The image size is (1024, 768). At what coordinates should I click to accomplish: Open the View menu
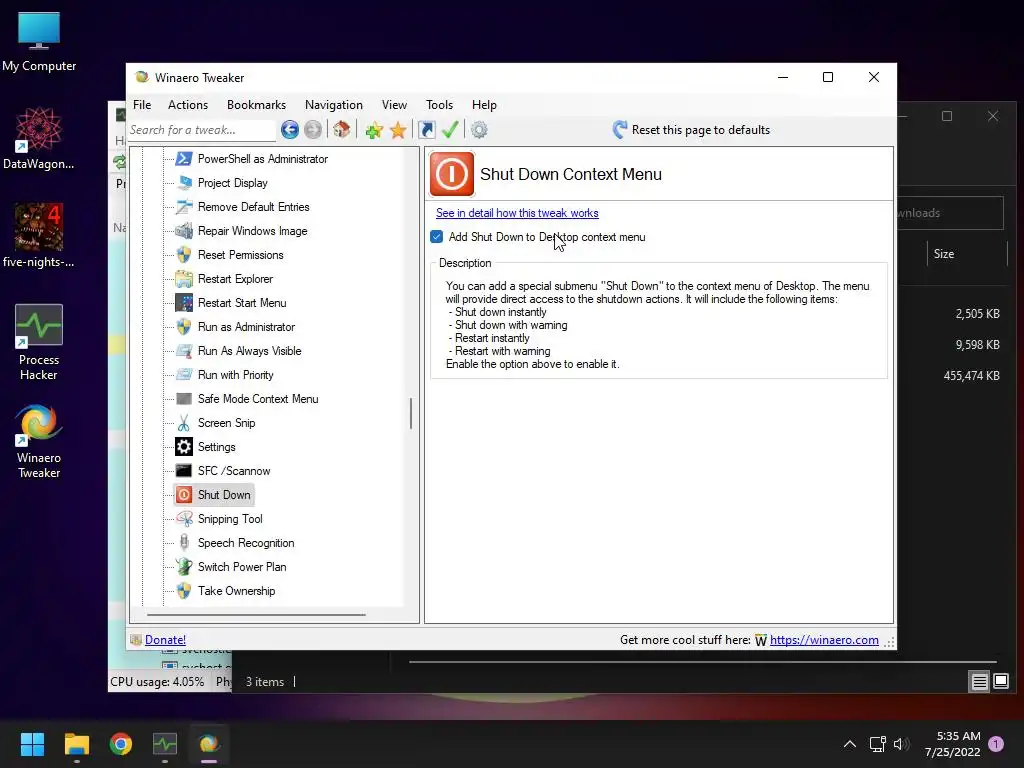coord(394,105)
